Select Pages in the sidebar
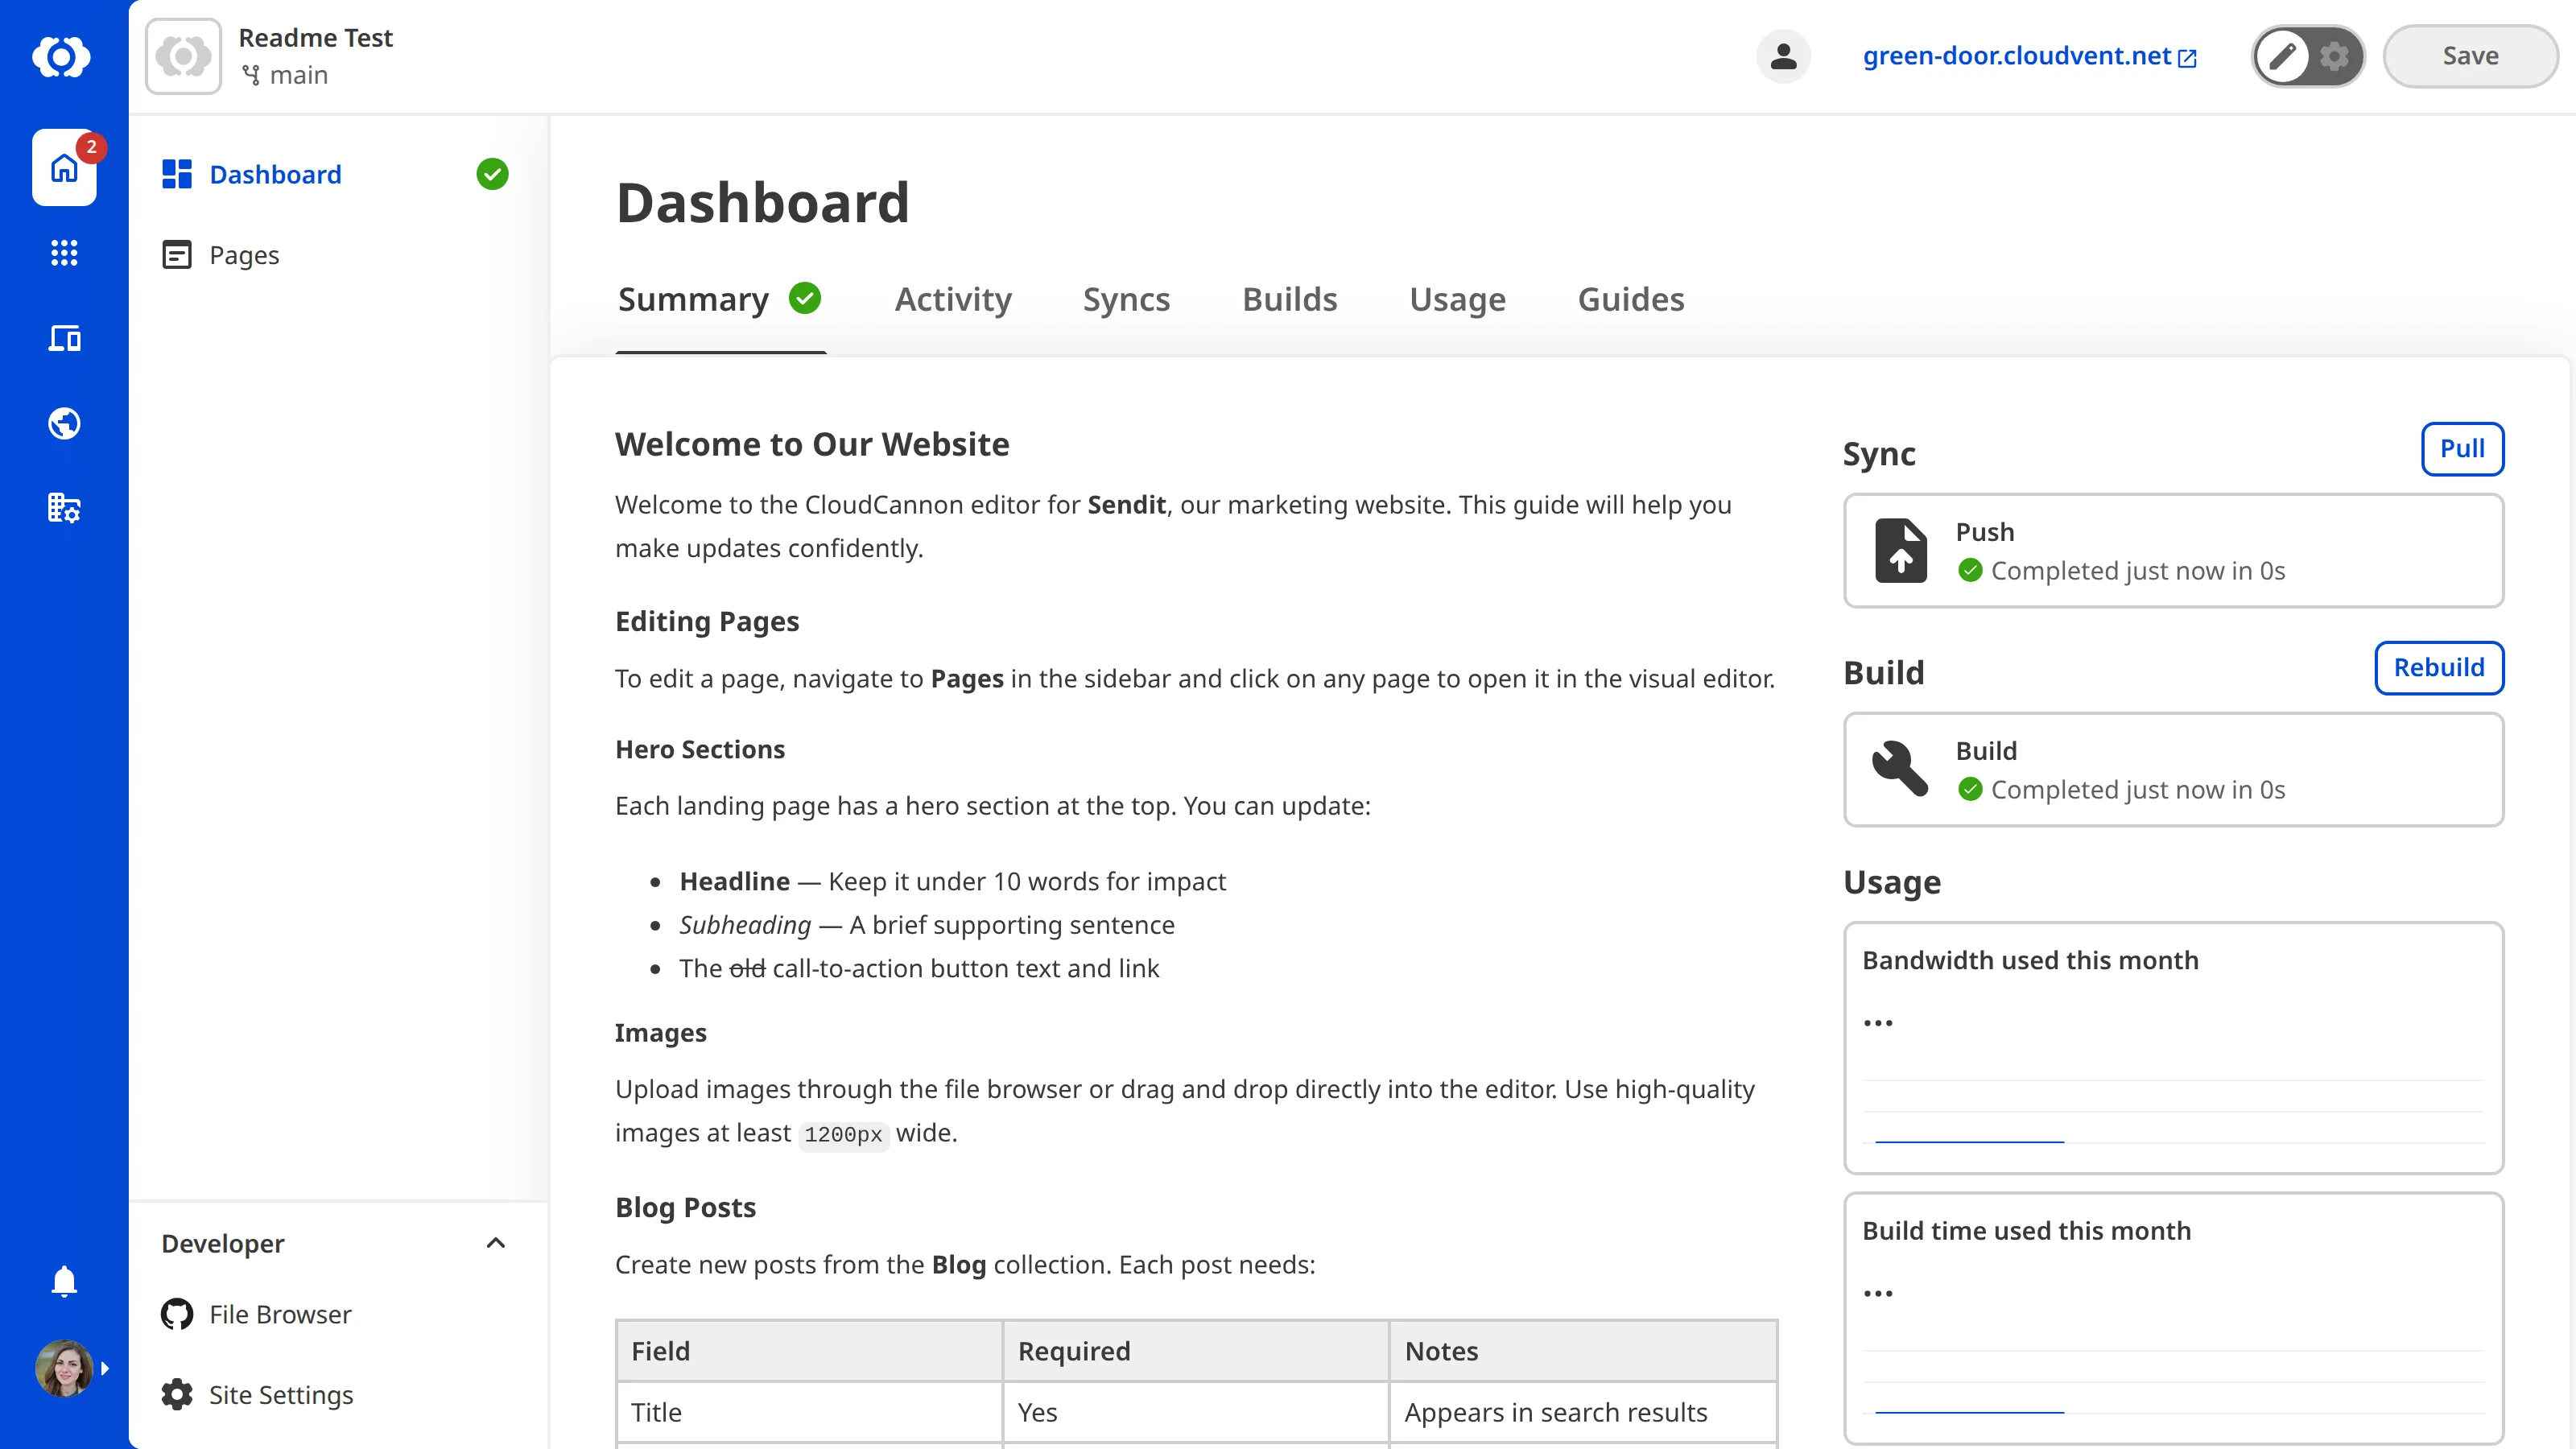The height and width of the screenshot is (1449, 2576). tap(243, 255)
